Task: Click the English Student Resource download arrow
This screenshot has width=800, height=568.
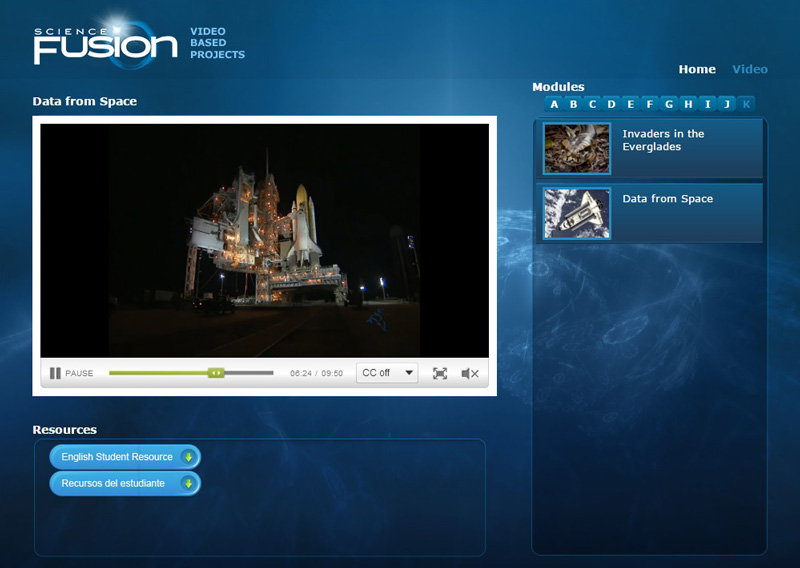Action: pos(188,457)
